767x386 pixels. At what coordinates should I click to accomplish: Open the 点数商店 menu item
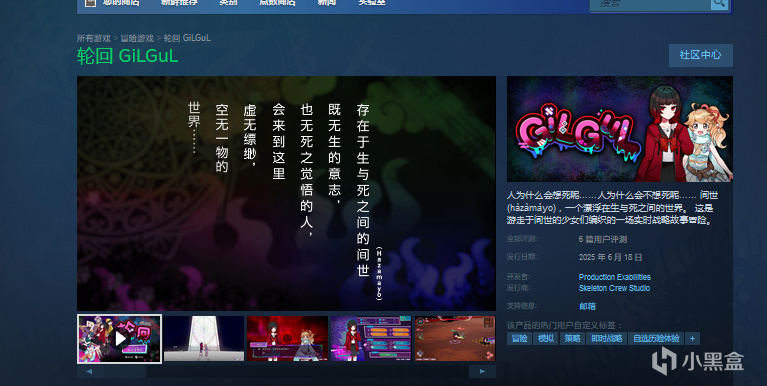[277, 2]
